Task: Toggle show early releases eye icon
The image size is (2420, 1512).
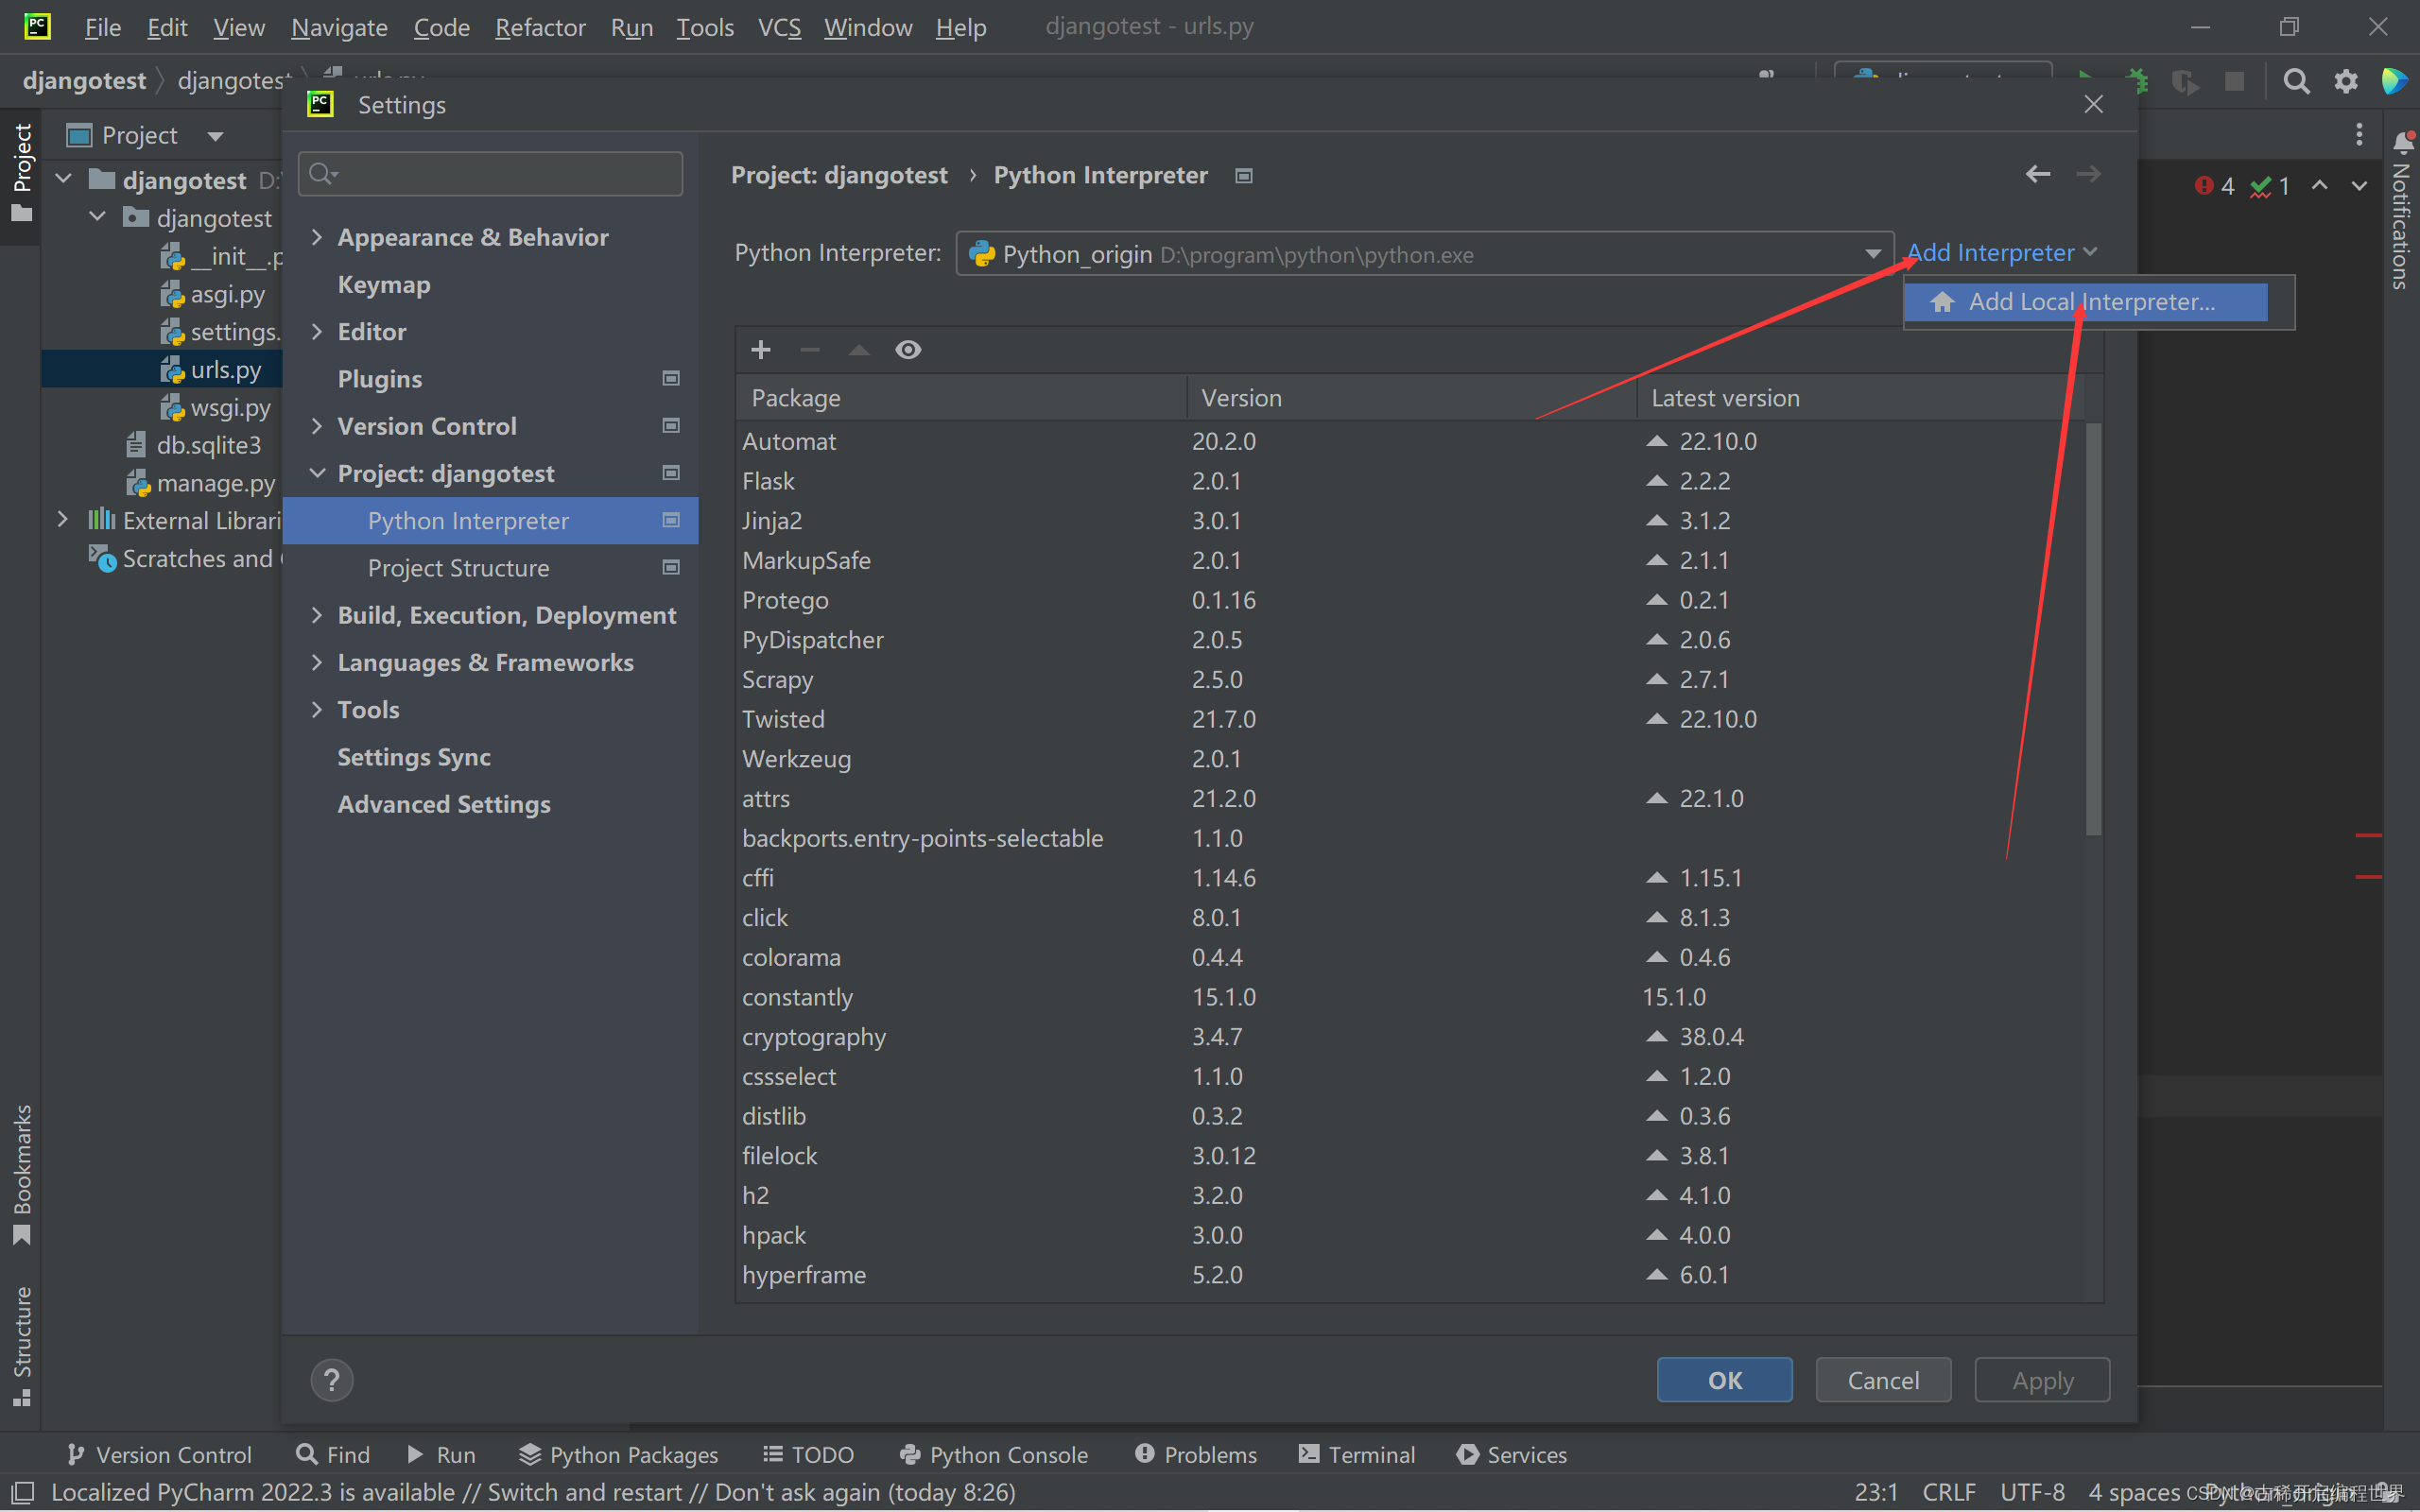Action: (x=908, y=349)
